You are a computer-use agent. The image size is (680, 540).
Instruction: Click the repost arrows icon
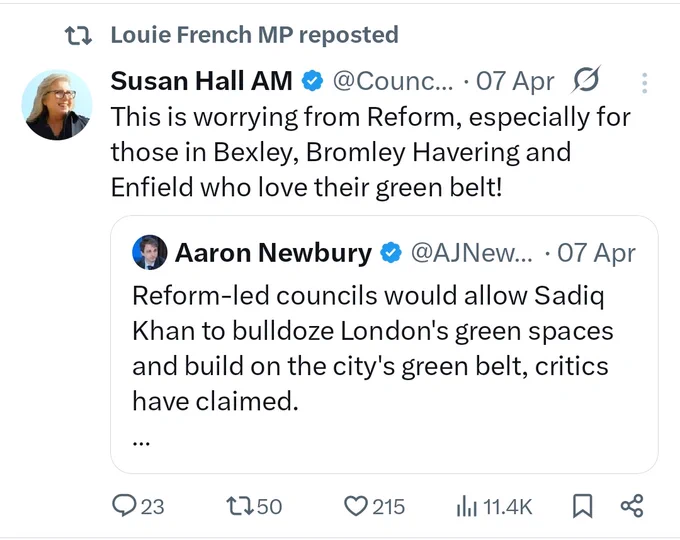tap(241, 506)
